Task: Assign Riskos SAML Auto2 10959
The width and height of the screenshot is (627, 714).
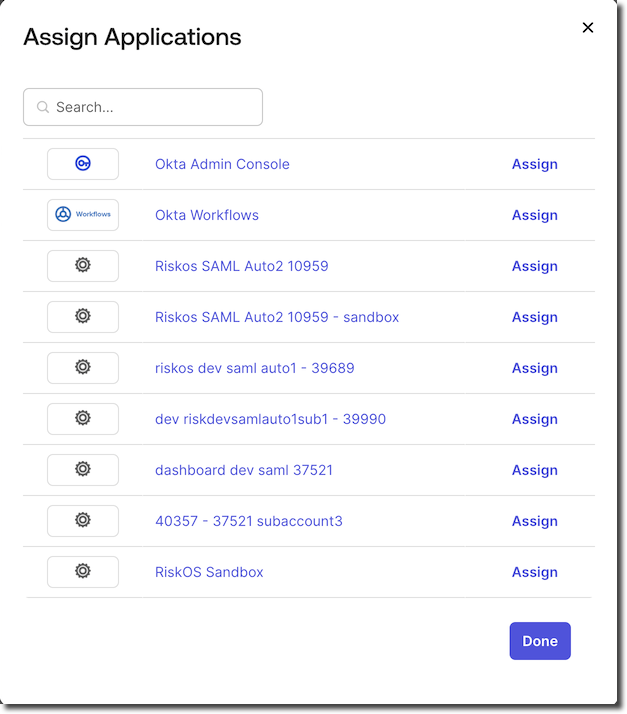Action: coord(535,266)
